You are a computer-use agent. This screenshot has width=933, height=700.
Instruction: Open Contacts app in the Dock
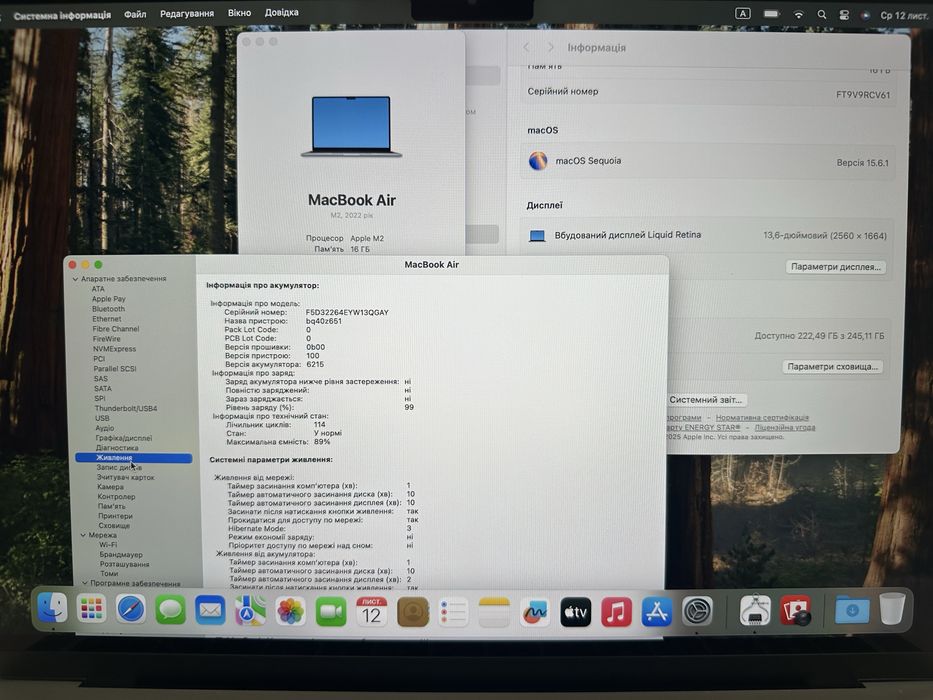(x=413, y=612)
